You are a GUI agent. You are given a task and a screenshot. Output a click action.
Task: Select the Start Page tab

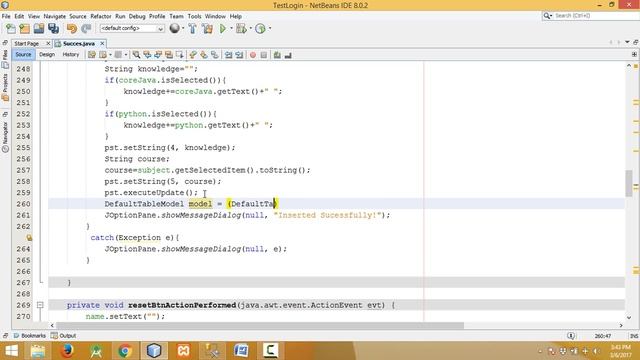click(27, 43)
